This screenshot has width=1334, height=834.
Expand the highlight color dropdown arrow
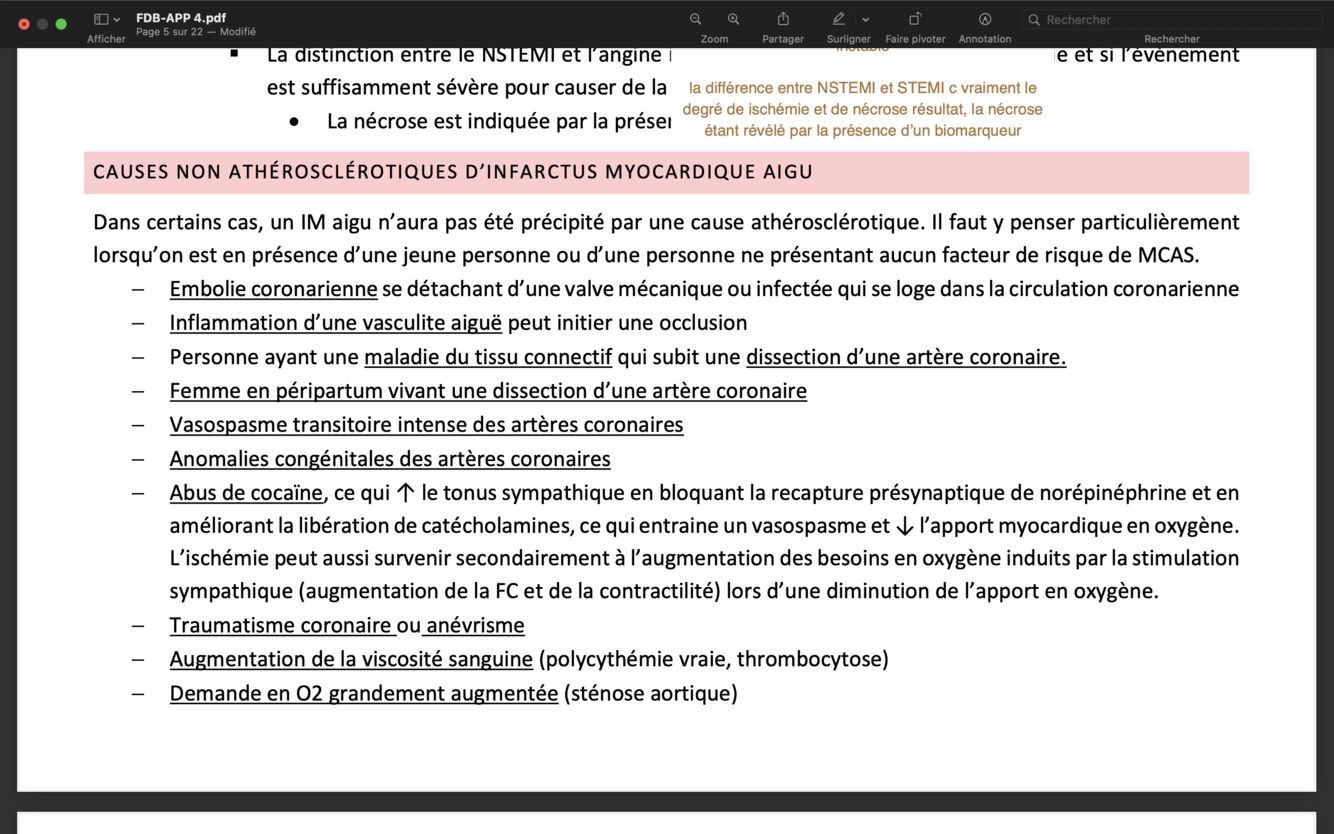[x=865, y=19]
